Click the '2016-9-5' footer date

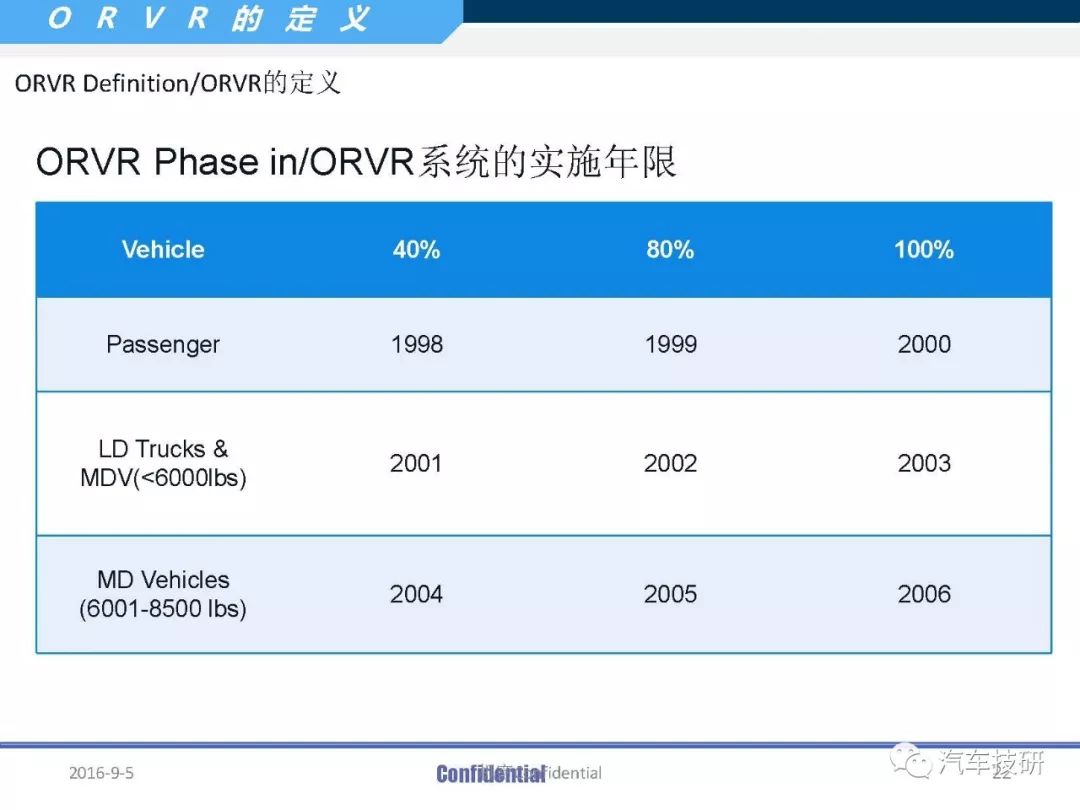point(101,773)
